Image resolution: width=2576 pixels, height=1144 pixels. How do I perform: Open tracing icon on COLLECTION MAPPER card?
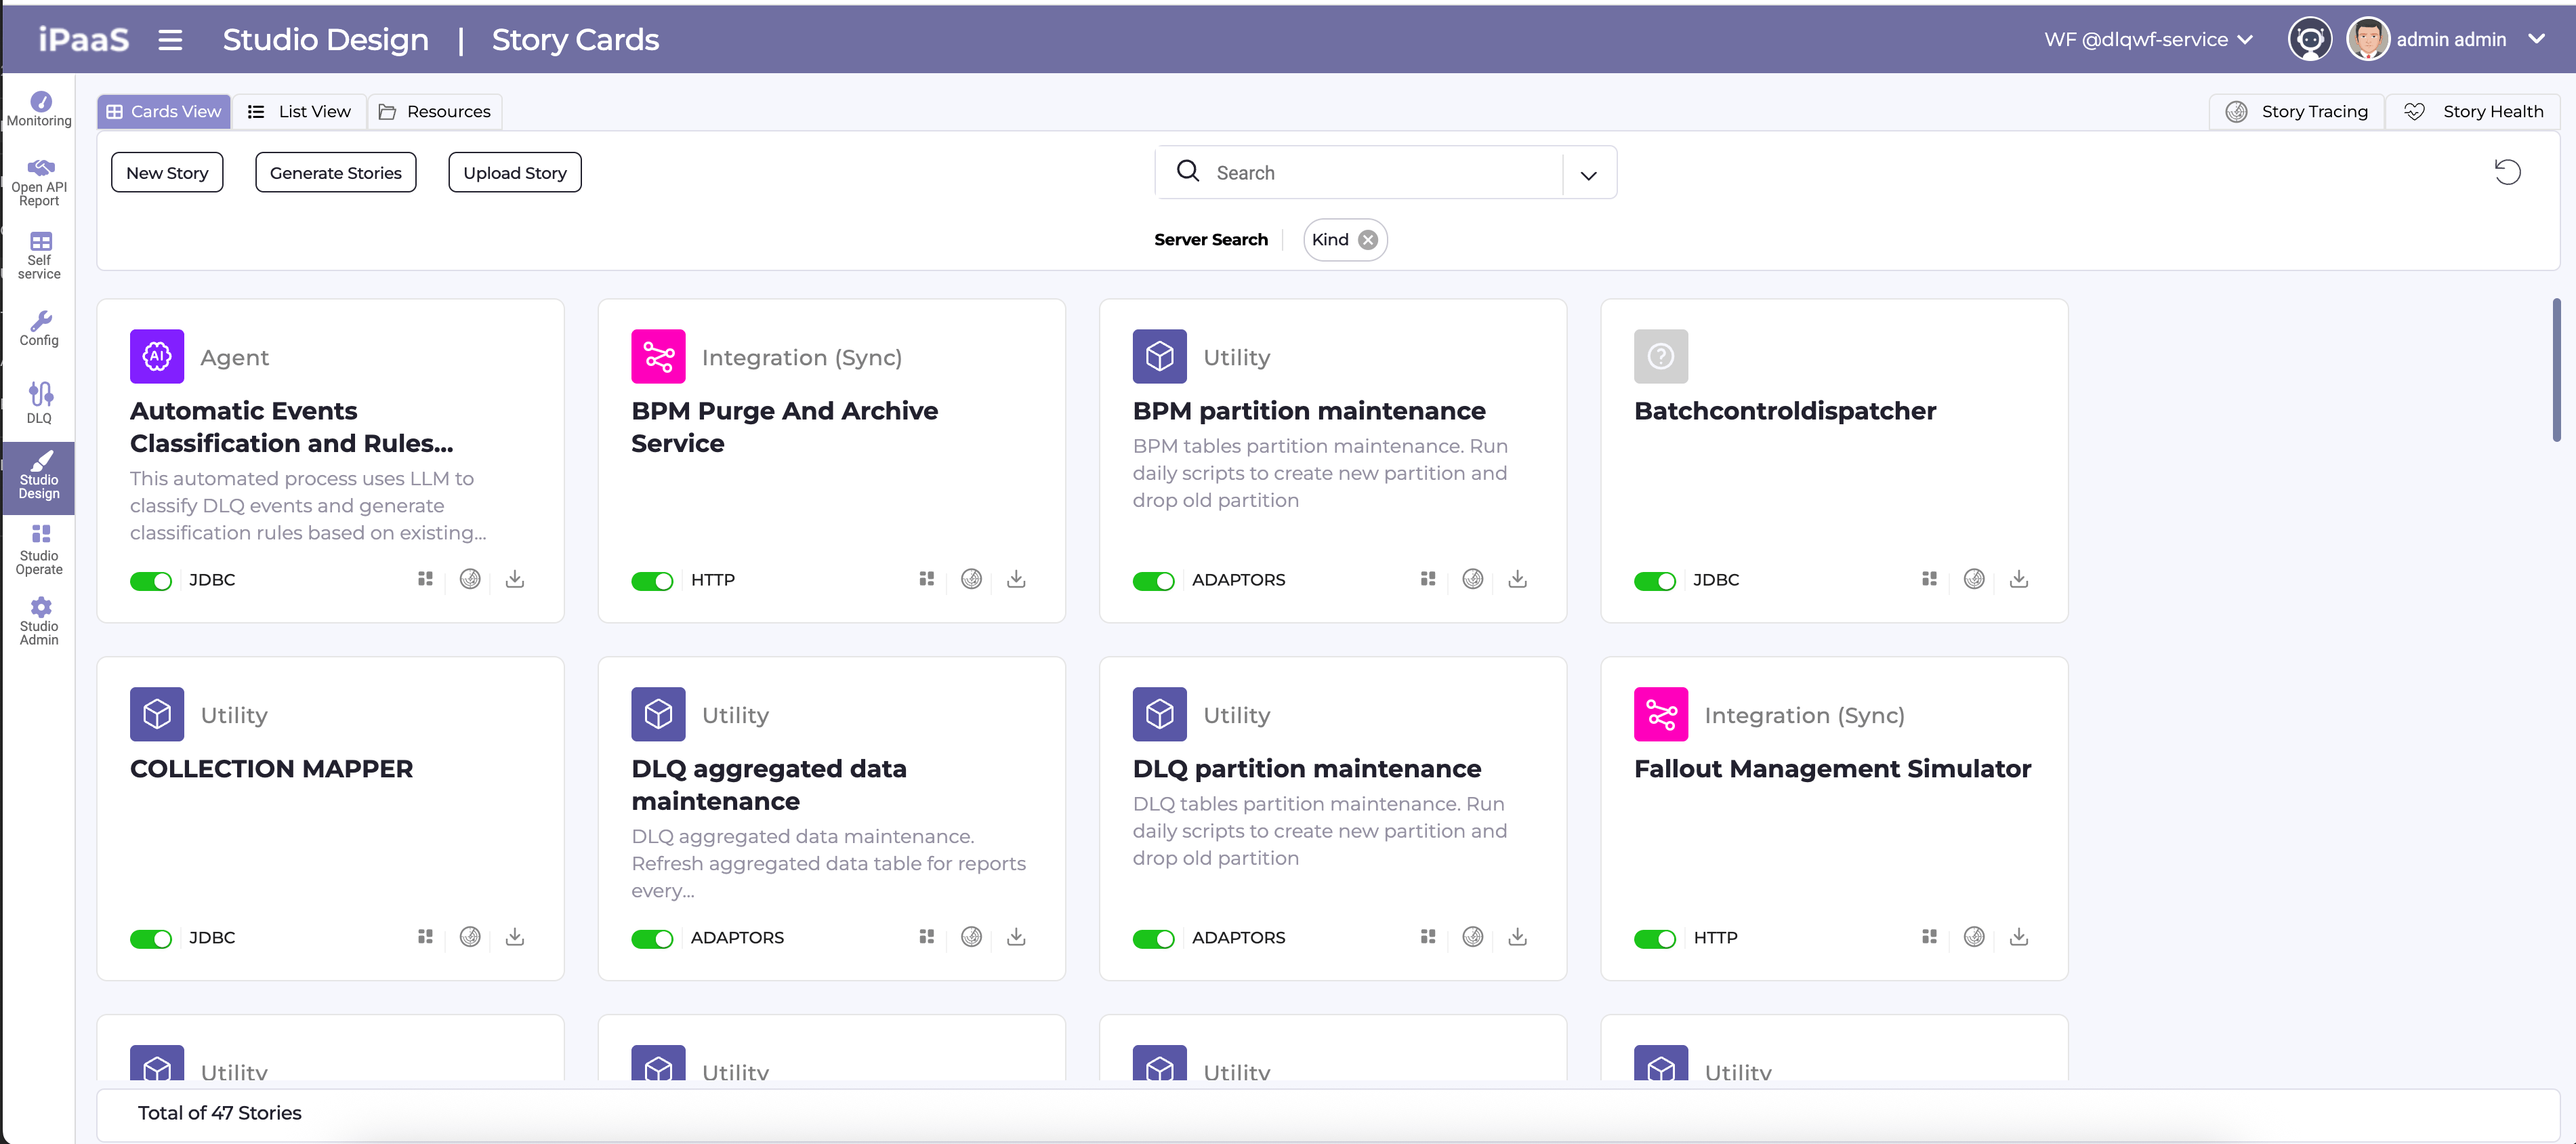[470, 937]
